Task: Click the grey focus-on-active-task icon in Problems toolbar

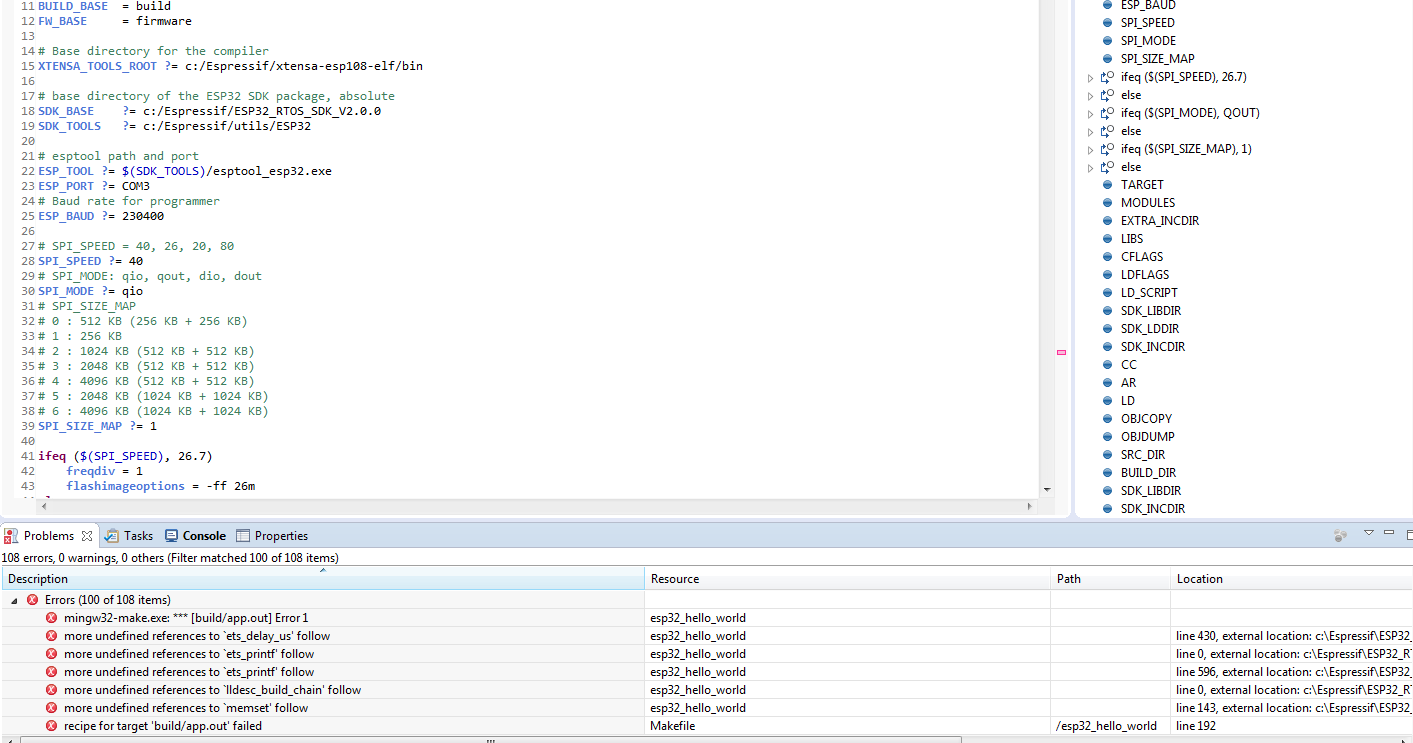Action: (x=1340, y=535)
